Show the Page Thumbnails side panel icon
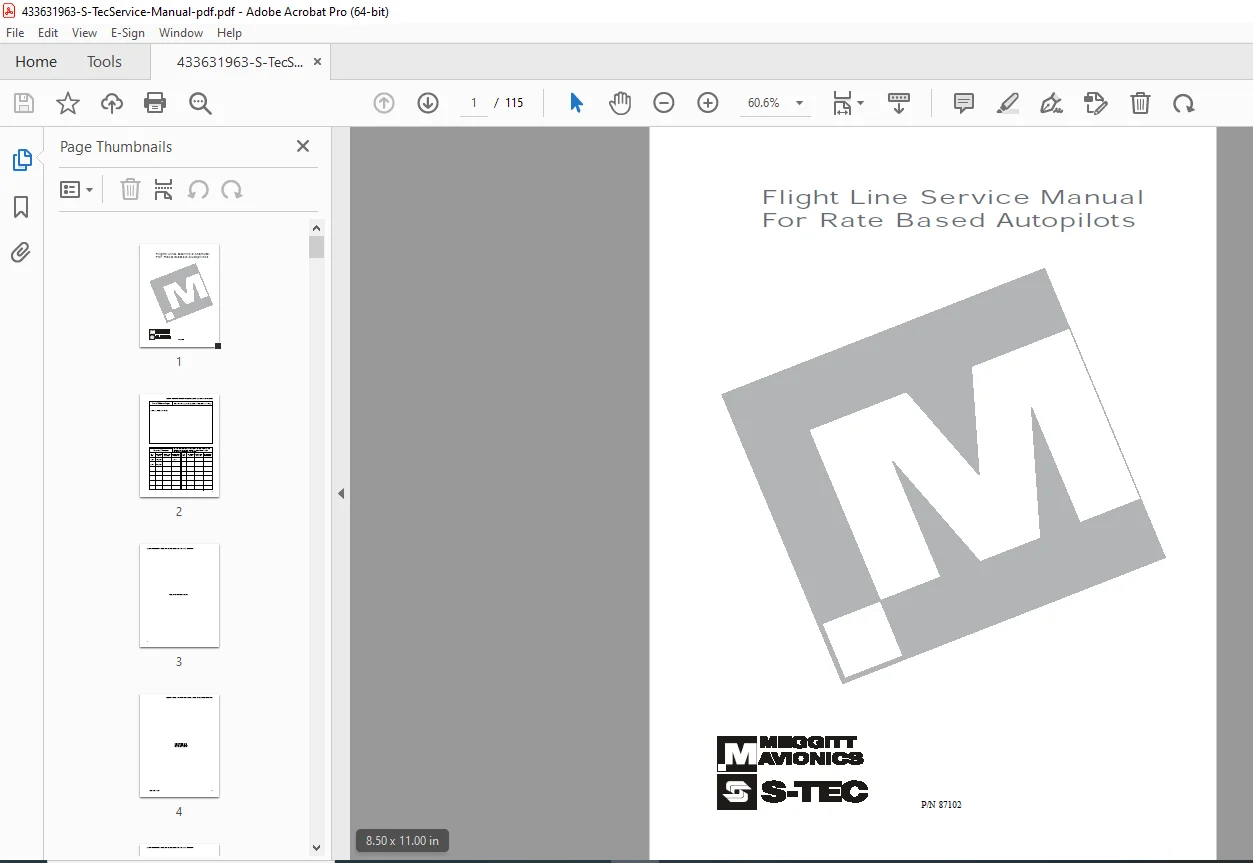The height and width of the screenshot is (863, 1253). (21, 160)
